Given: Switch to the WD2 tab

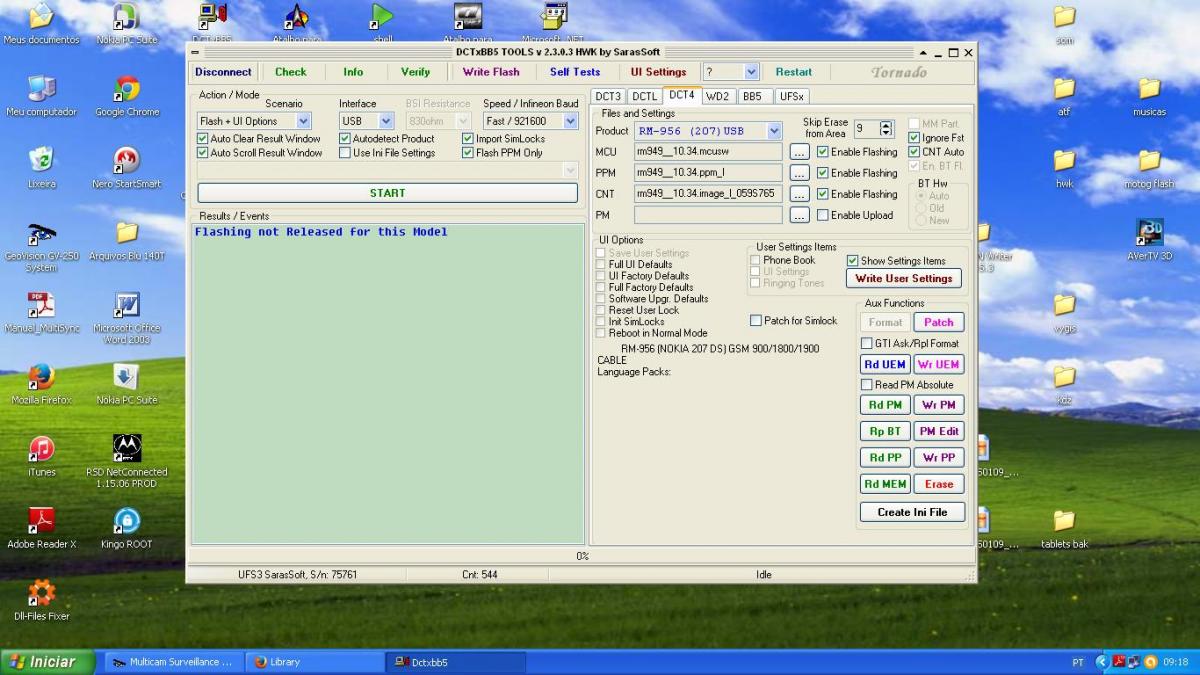Looking at the screenshot, I should click(x=717, y=97).
